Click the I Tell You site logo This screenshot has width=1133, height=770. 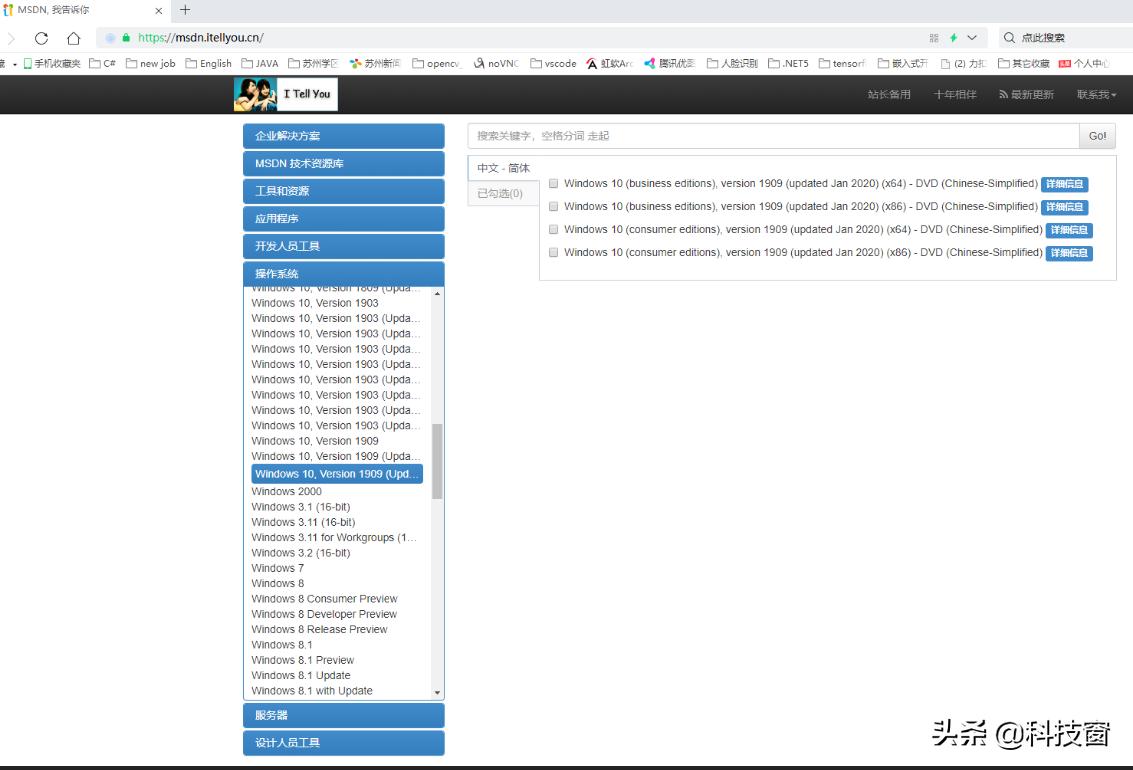coord(285,94)
